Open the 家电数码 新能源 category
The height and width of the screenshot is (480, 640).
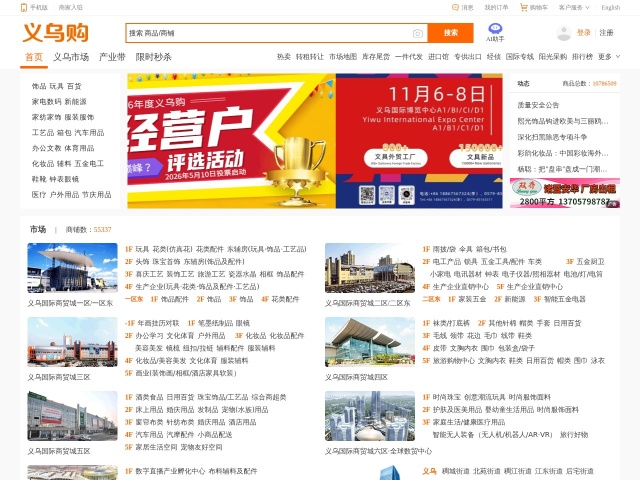[x=59, y=102]
